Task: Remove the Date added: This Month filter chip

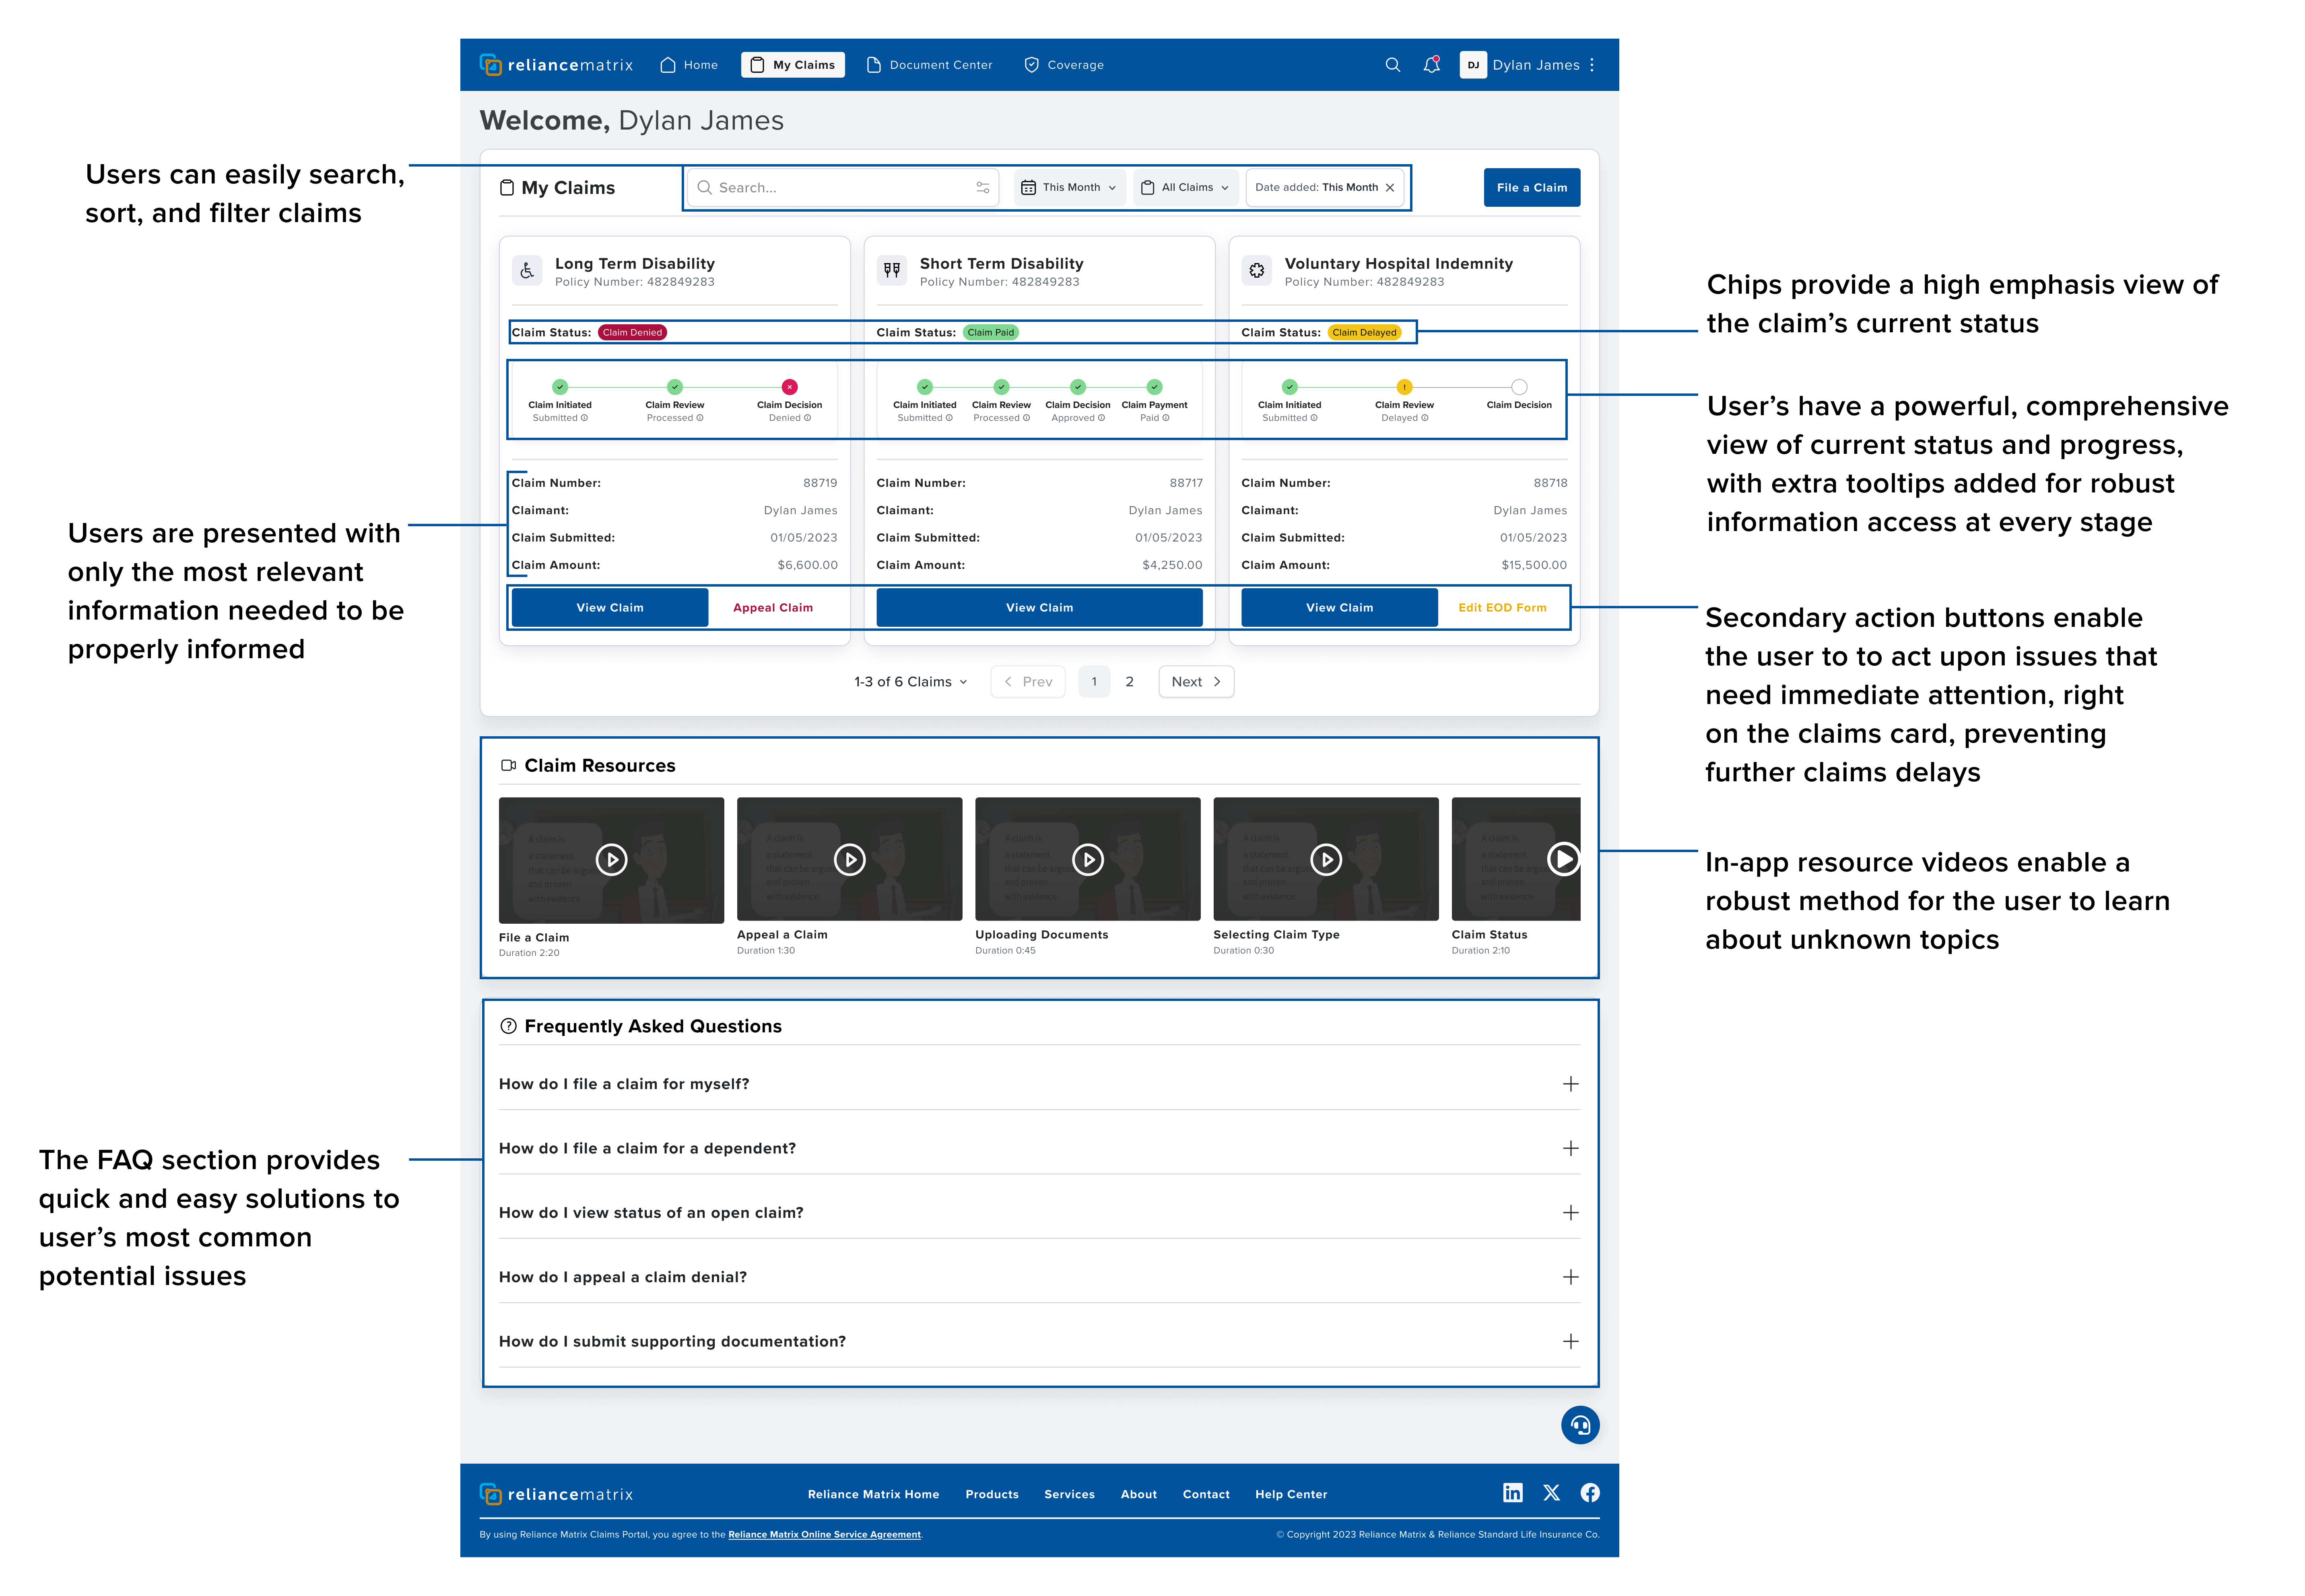Action: (1390, 187)
